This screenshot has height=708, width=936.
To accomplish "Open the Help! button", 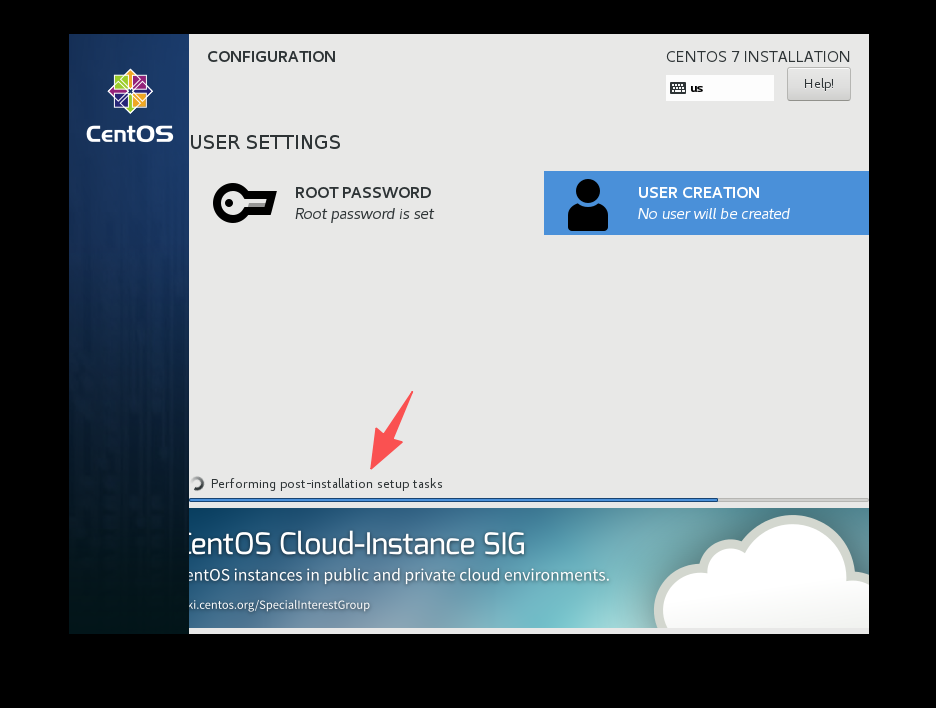I will pyautogui.click(x=818, y=84).
